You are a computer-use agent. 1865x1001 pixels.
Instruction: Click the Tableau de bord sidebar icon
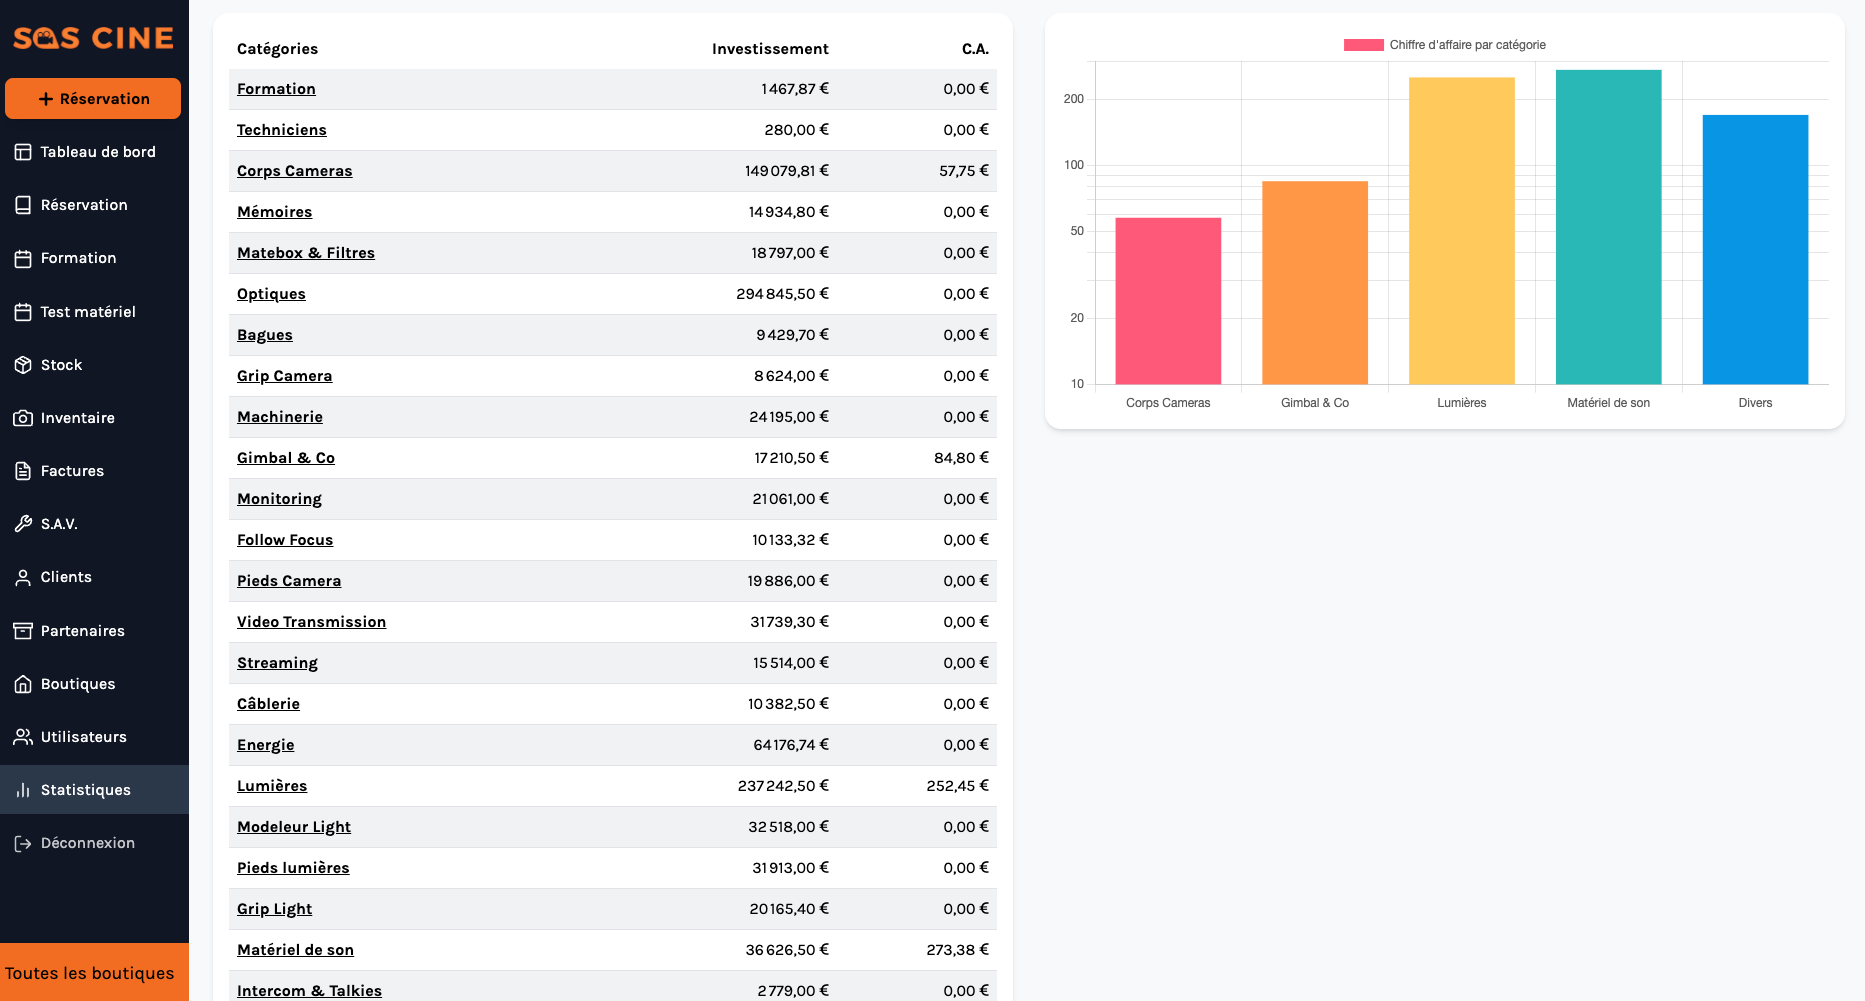23,152
